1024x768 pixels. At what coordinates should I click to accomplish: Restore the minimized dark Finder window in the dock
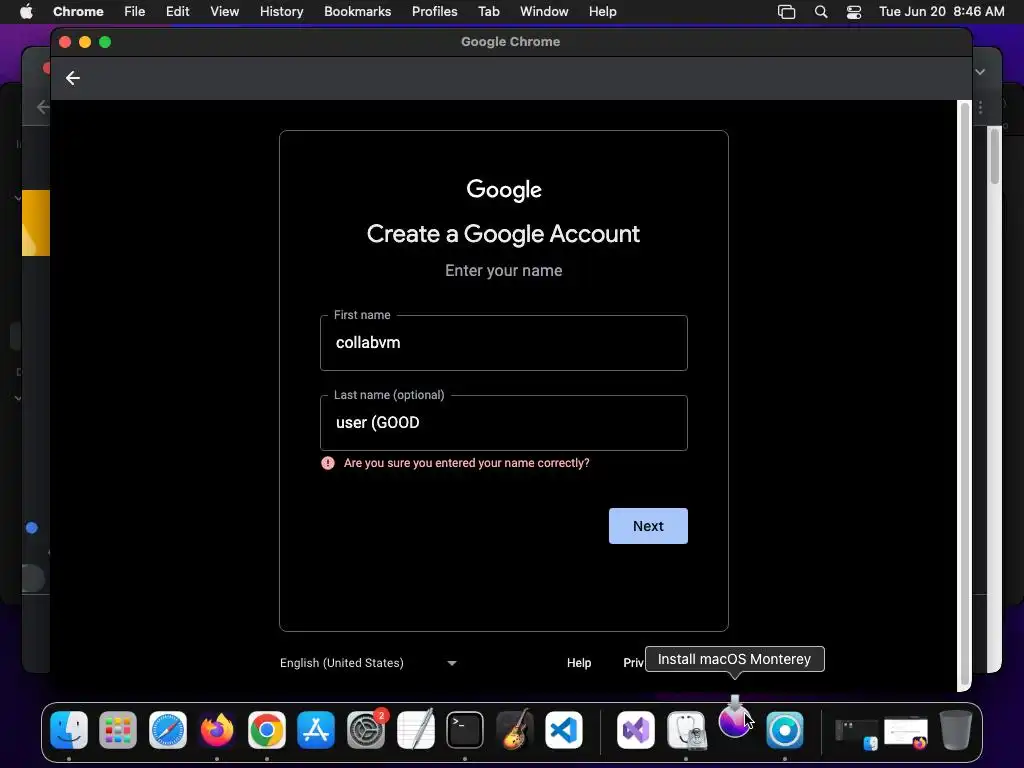(x=857, y=734)
